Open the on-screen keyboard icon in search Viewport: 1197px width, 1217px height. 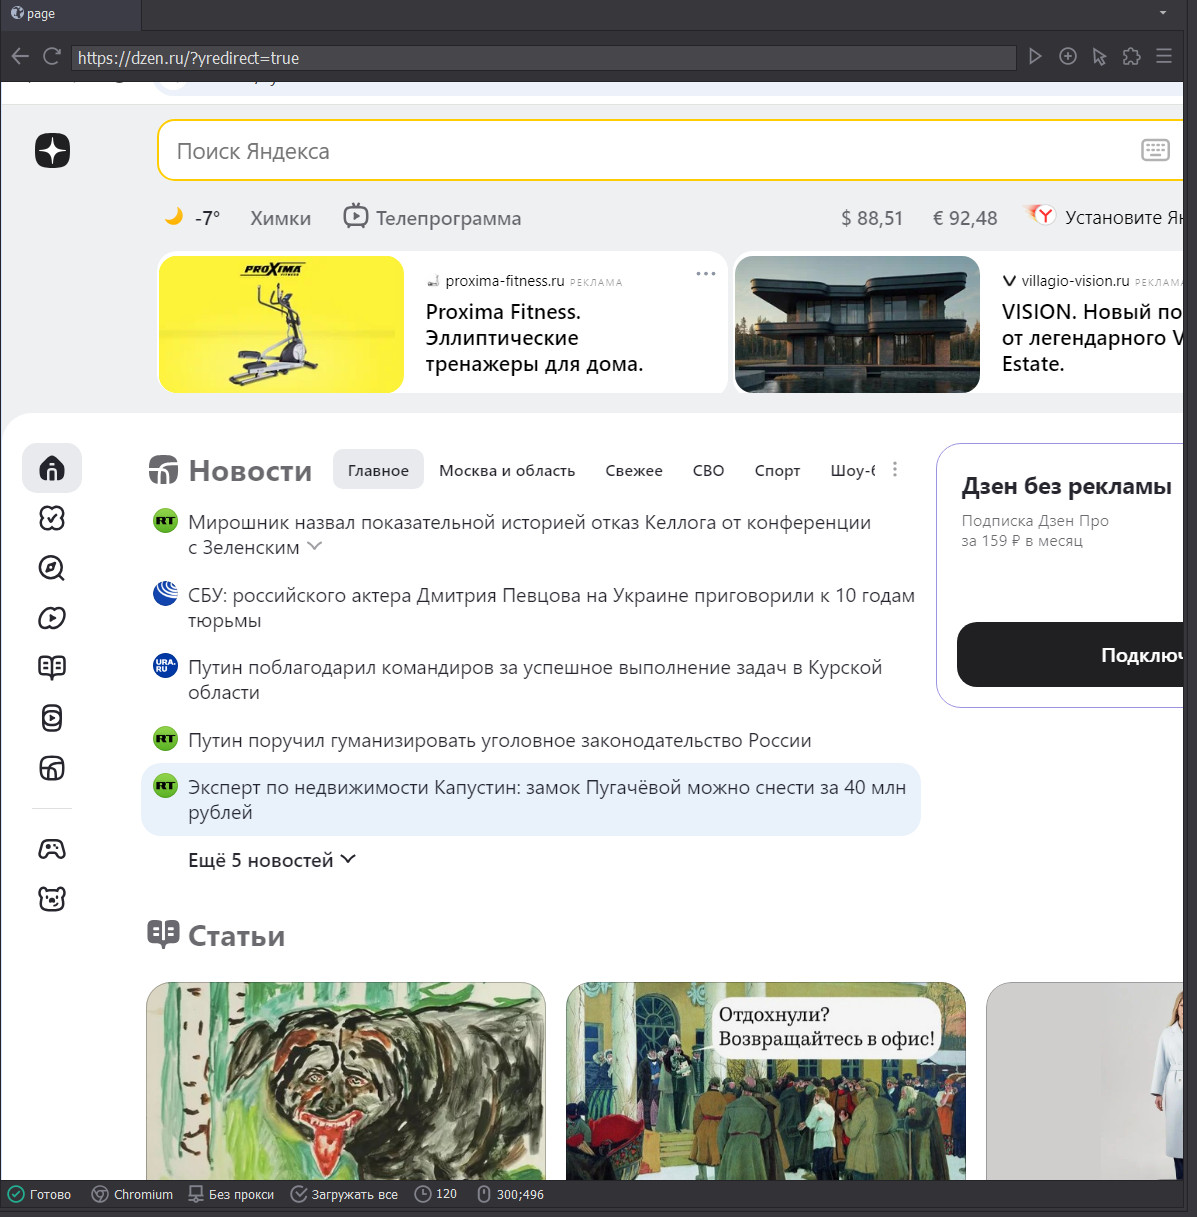coord(1155,150)
